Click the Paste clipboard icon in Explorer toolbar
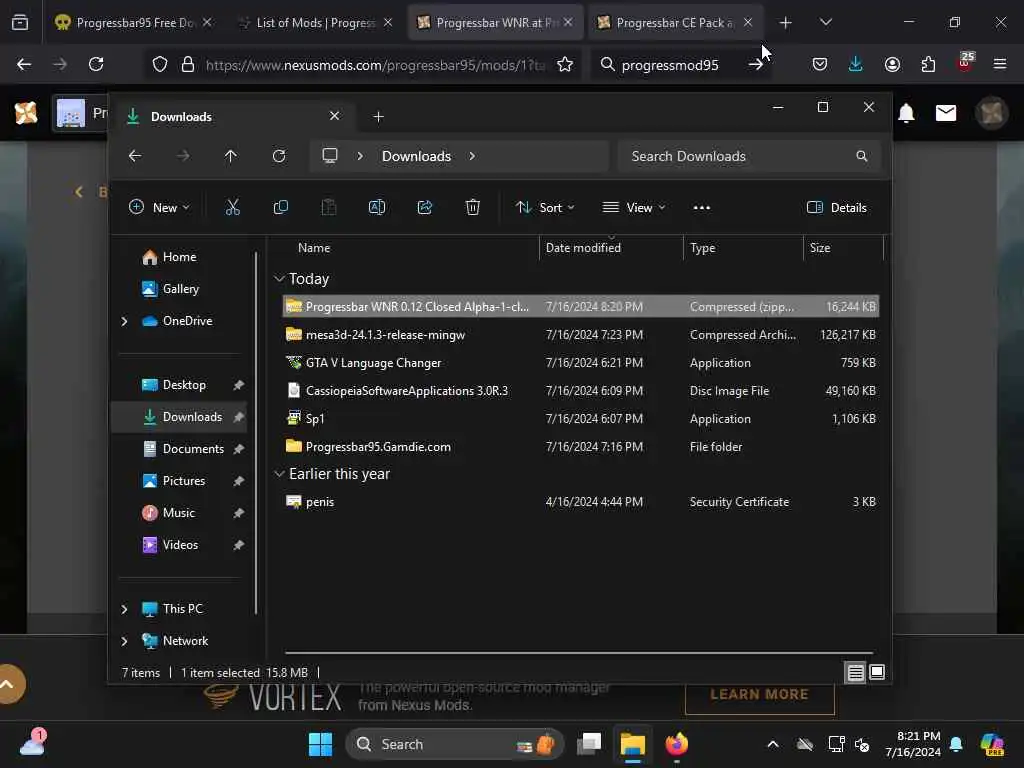 [x=328, y=208]
